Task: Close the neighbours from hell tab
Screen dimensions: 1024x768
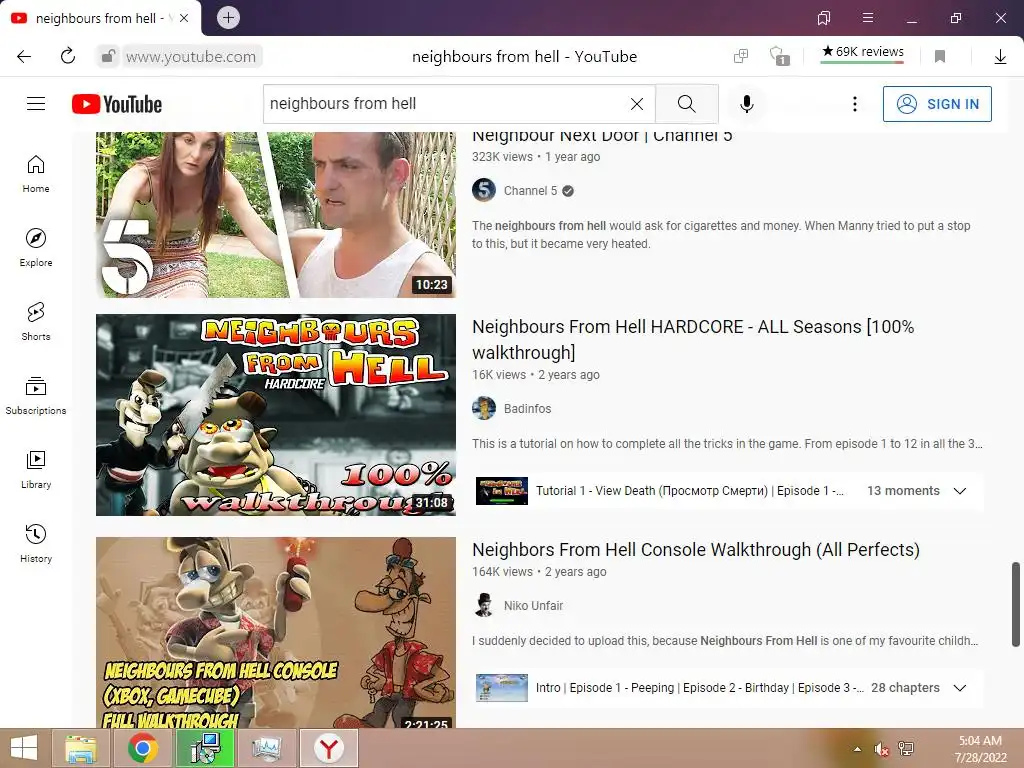Action: 184,18
